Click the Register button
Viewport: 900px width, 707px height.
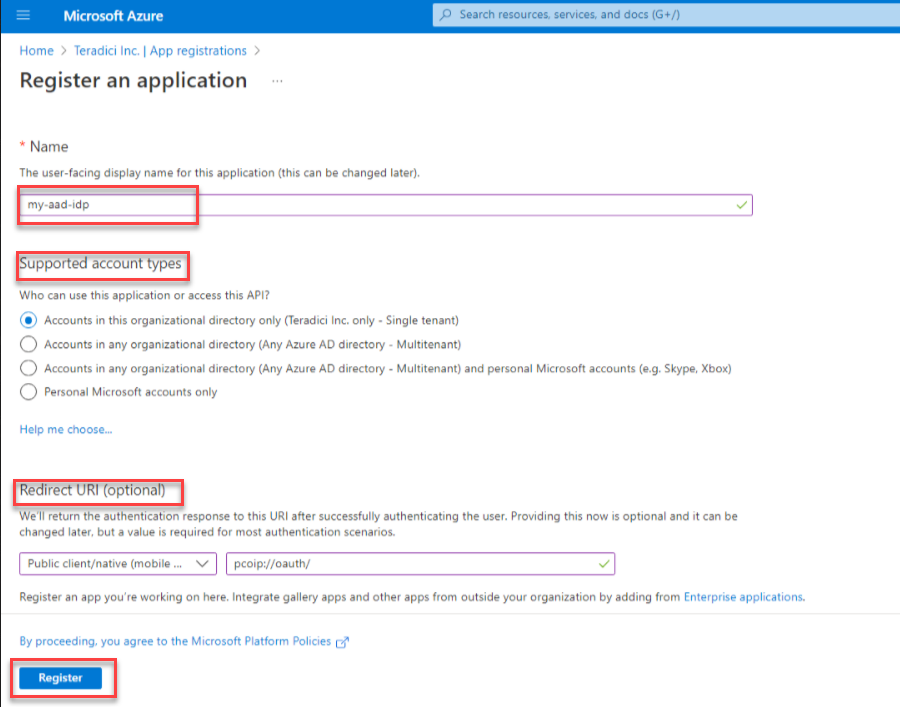[61, 678]
